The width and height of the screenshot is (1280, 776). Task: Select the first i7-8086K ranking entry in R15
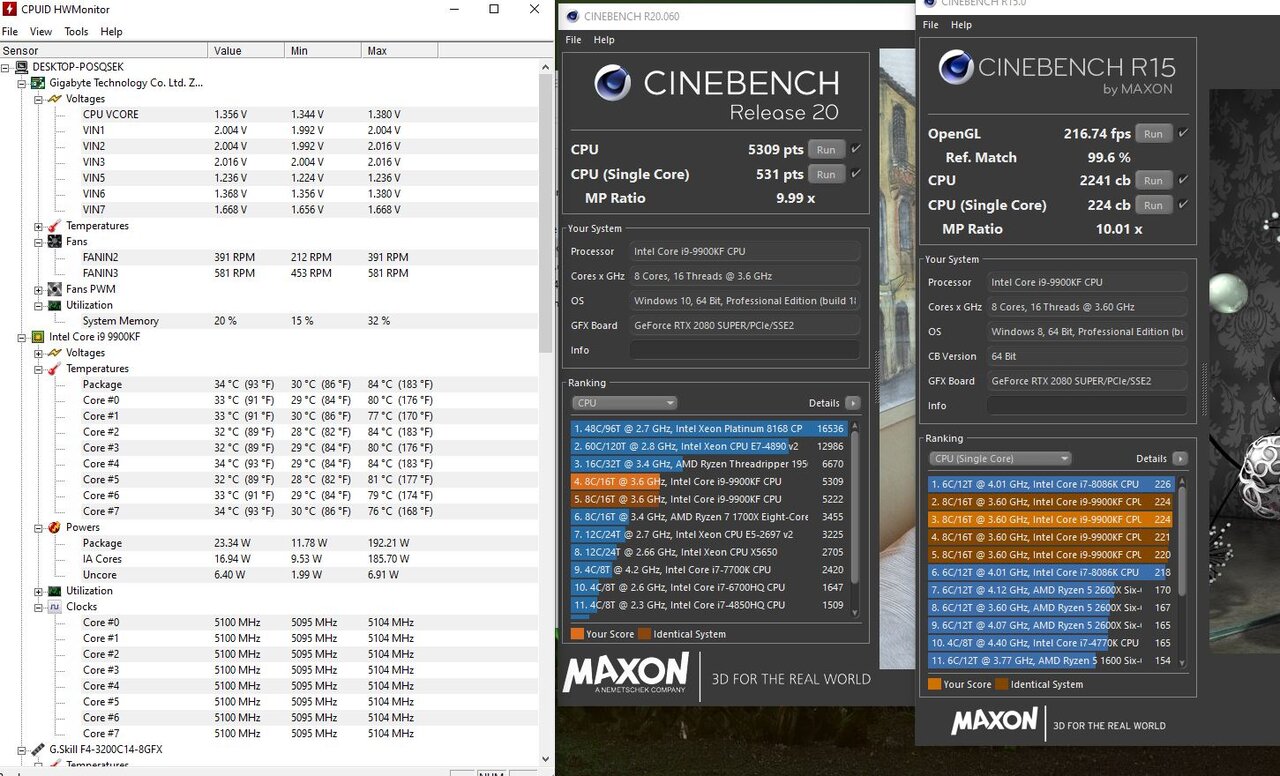pyautogui.click(x=1052, y=484)
